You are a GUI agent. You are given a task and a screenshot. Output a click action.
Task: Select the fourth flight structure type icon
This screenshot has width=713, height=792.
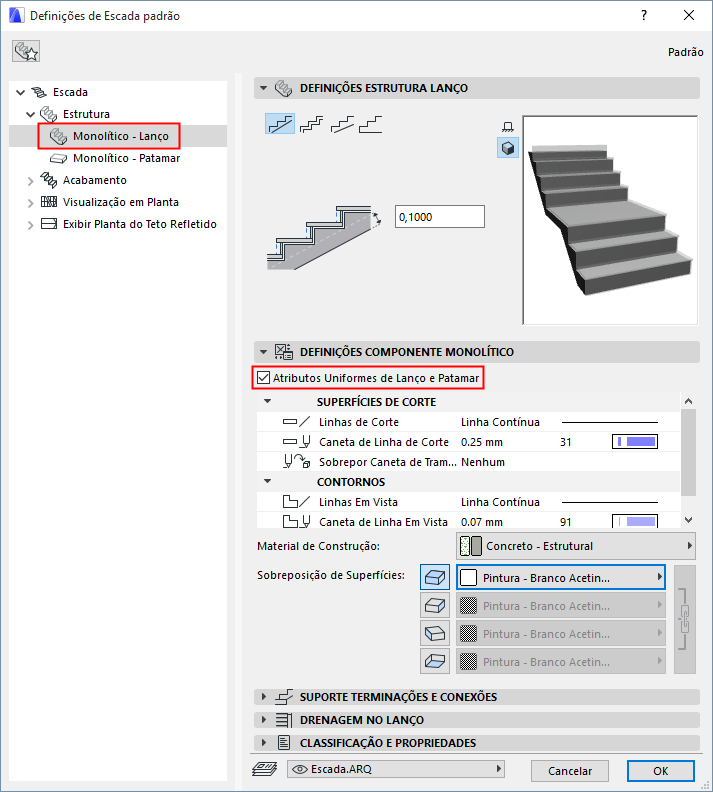[371, 124]
